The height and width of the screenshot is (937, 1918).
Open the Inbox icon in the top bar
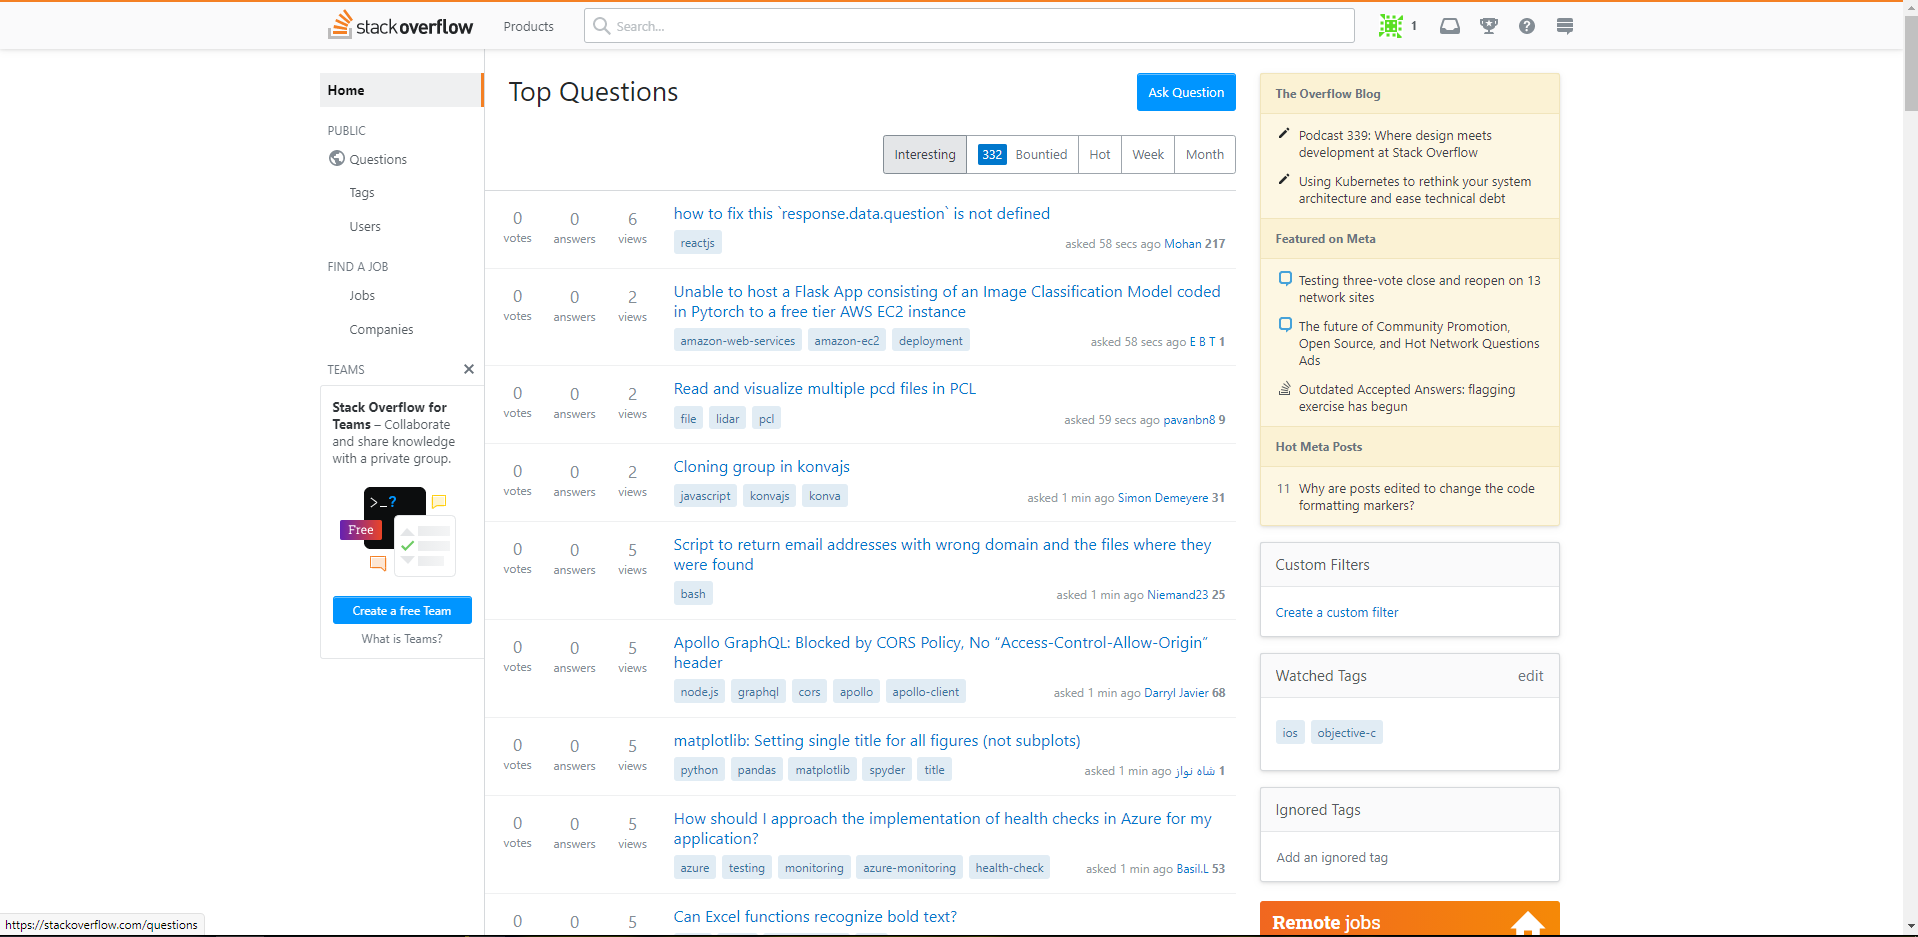[1449, 26]
